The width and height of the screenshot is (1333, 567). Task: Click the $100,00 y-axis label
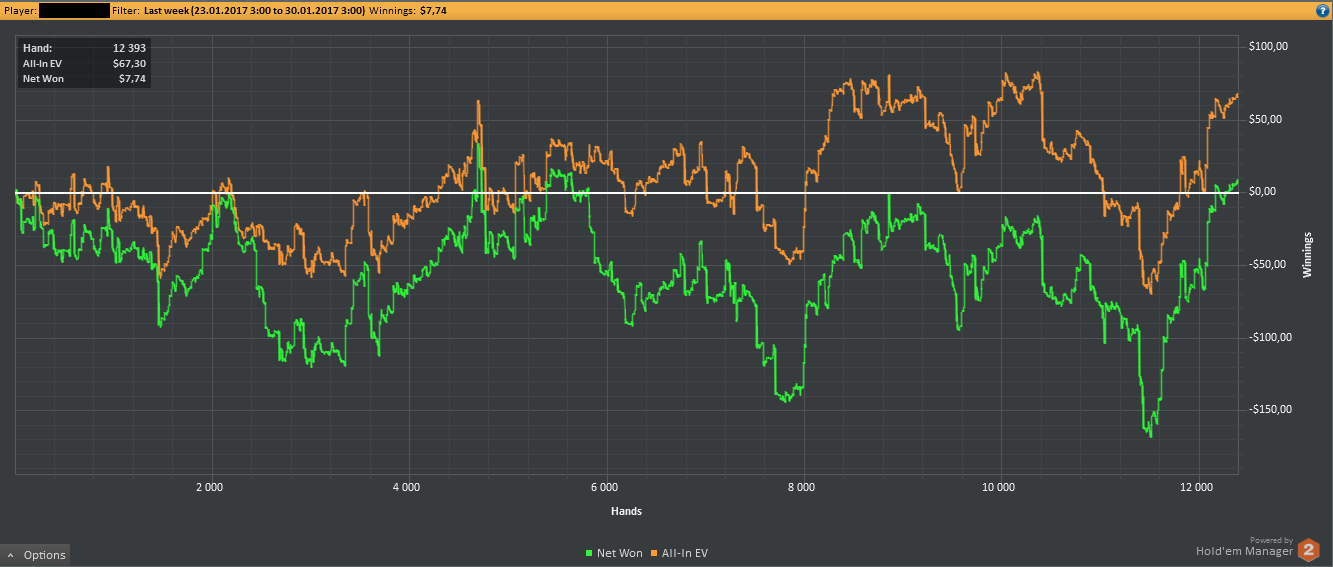(1268, 46)
